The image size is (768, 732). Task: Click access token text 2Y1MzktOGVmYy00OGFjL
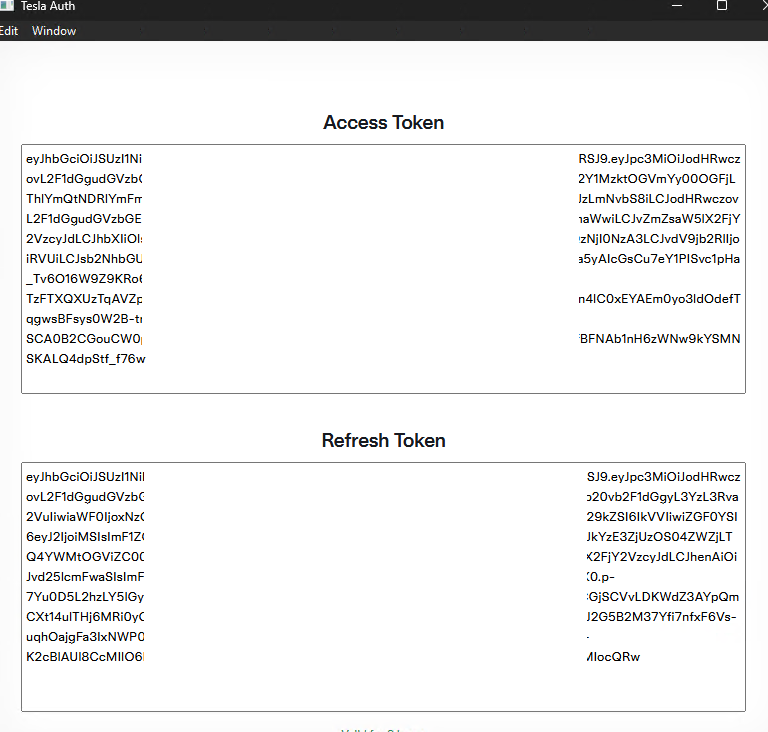(x=657, y=179)
